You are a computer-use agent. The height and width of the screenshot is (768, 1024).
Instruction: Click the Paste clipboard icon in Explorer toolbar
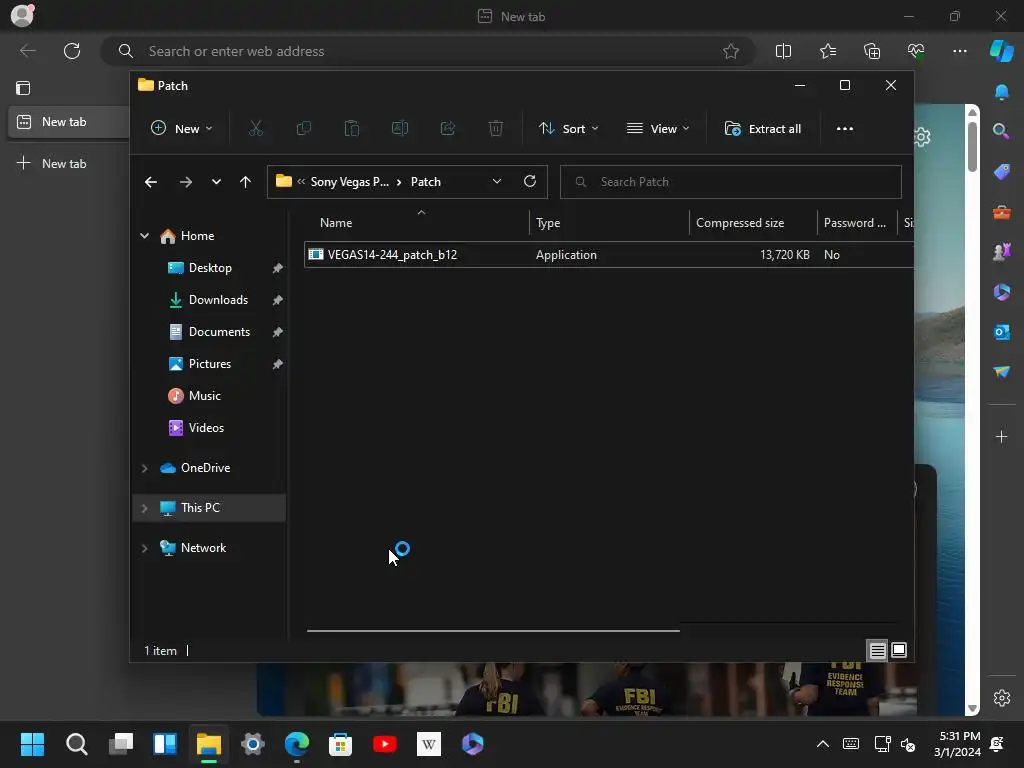click(x=351, y=129)
